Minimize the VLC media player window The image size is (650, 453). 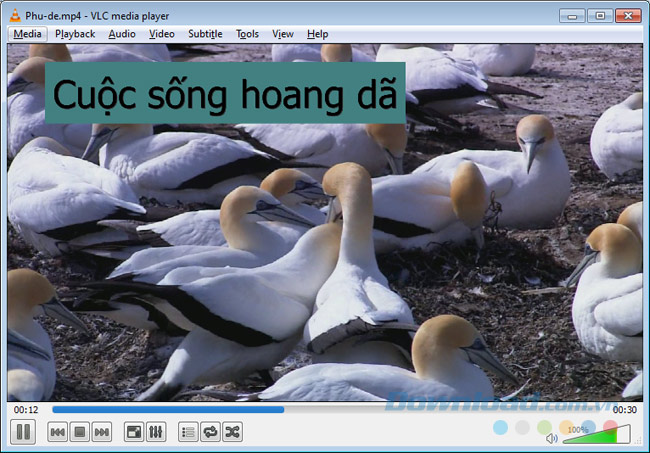(572, 16)
